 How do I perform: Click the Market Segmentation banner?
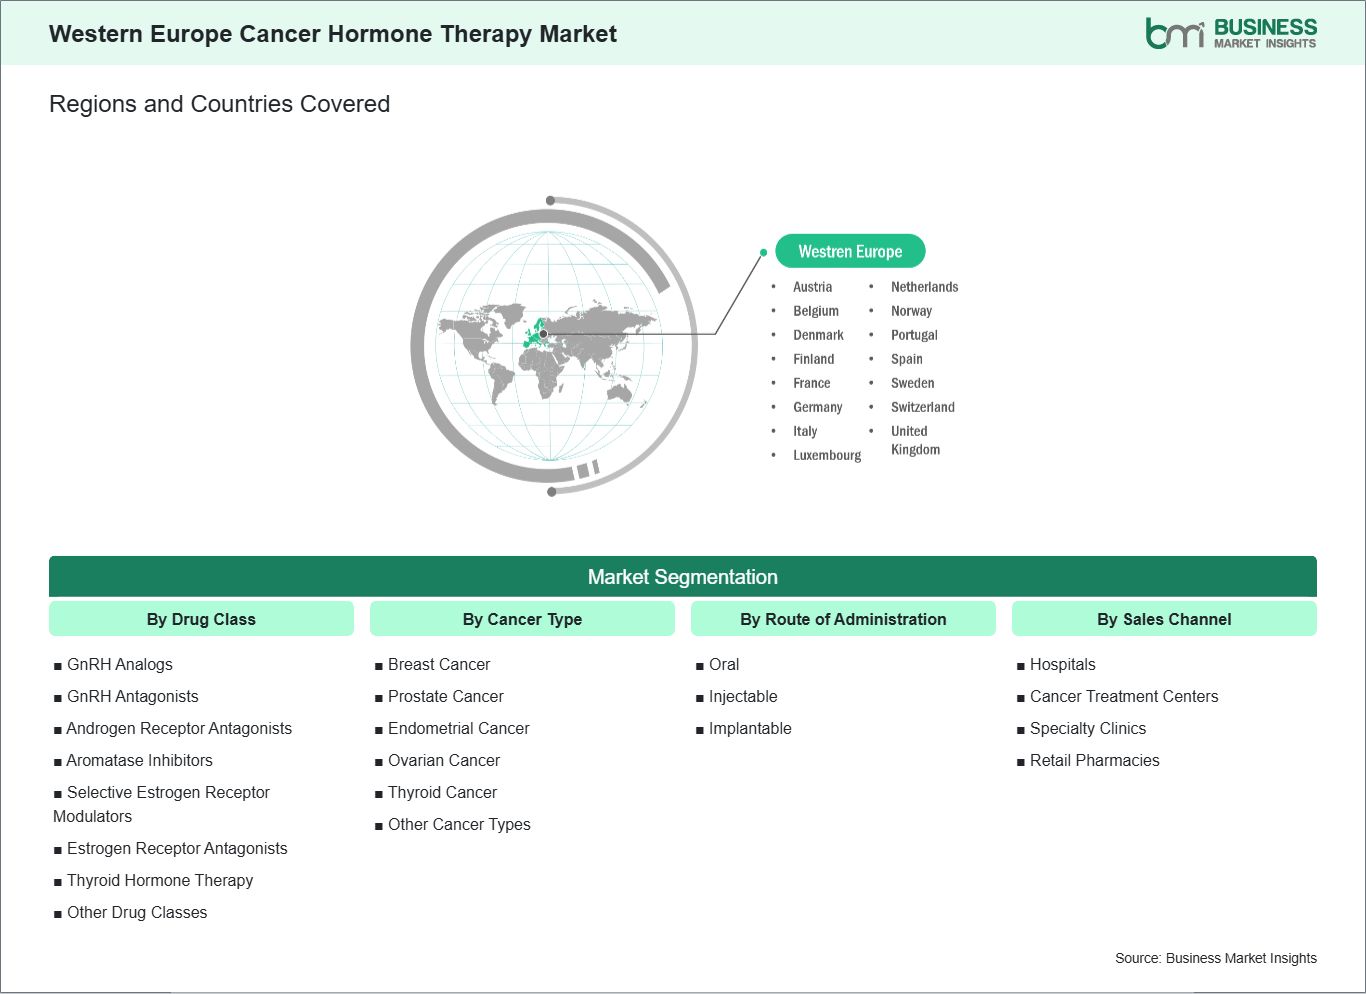coord(683,577)
